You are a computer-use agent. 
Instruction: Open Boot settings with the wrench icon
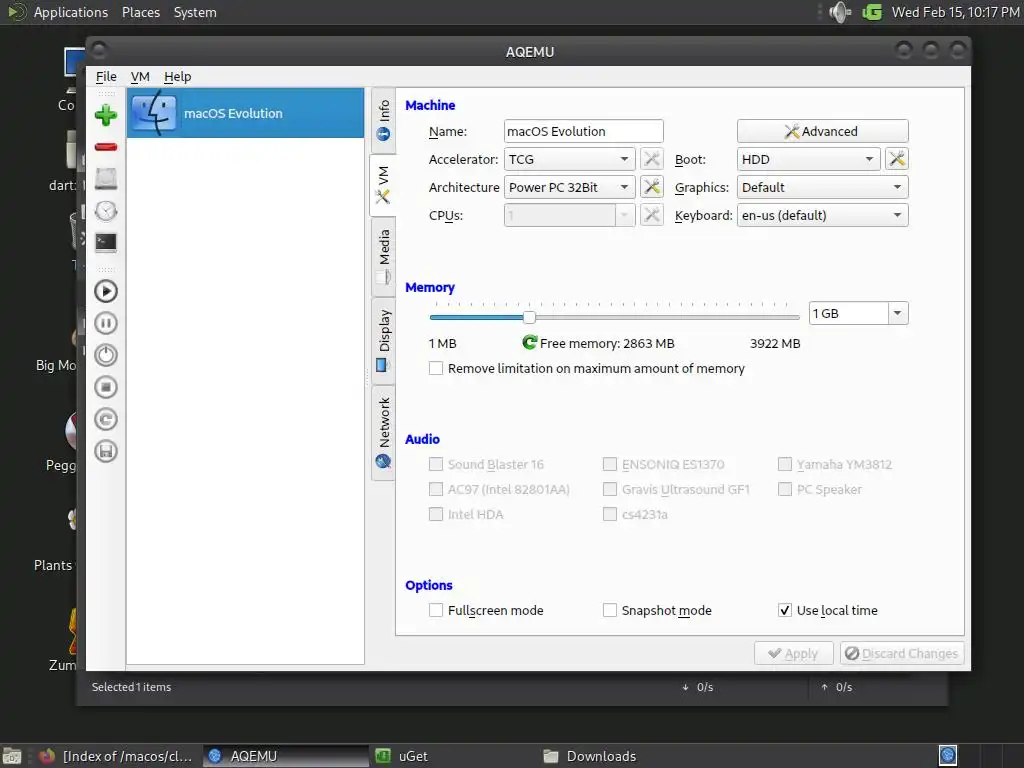point(897,159)
